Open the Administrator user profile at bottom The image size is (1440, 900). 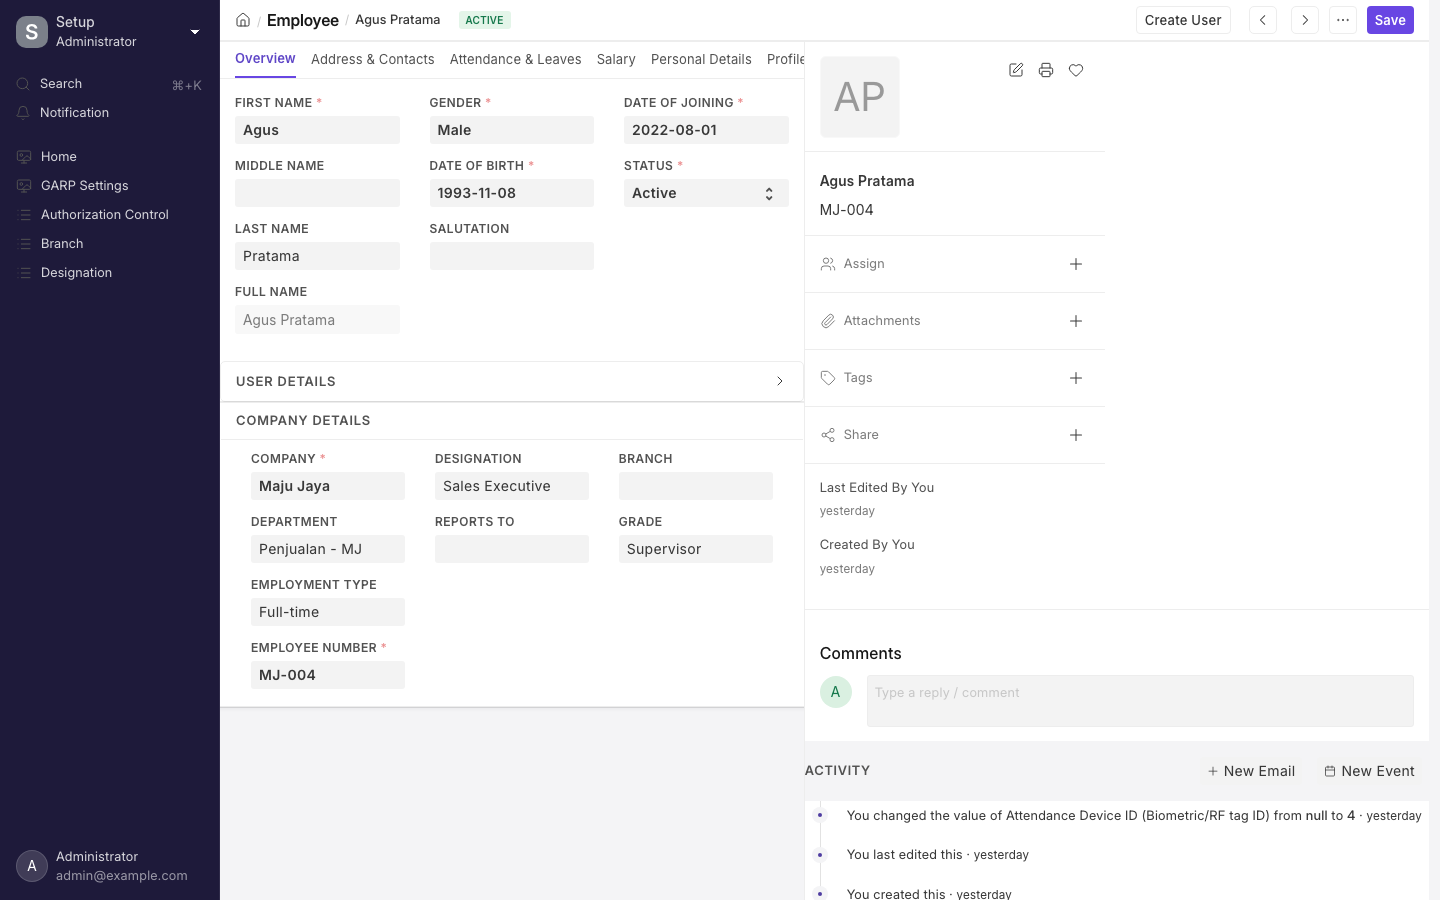tap(110, 866)
